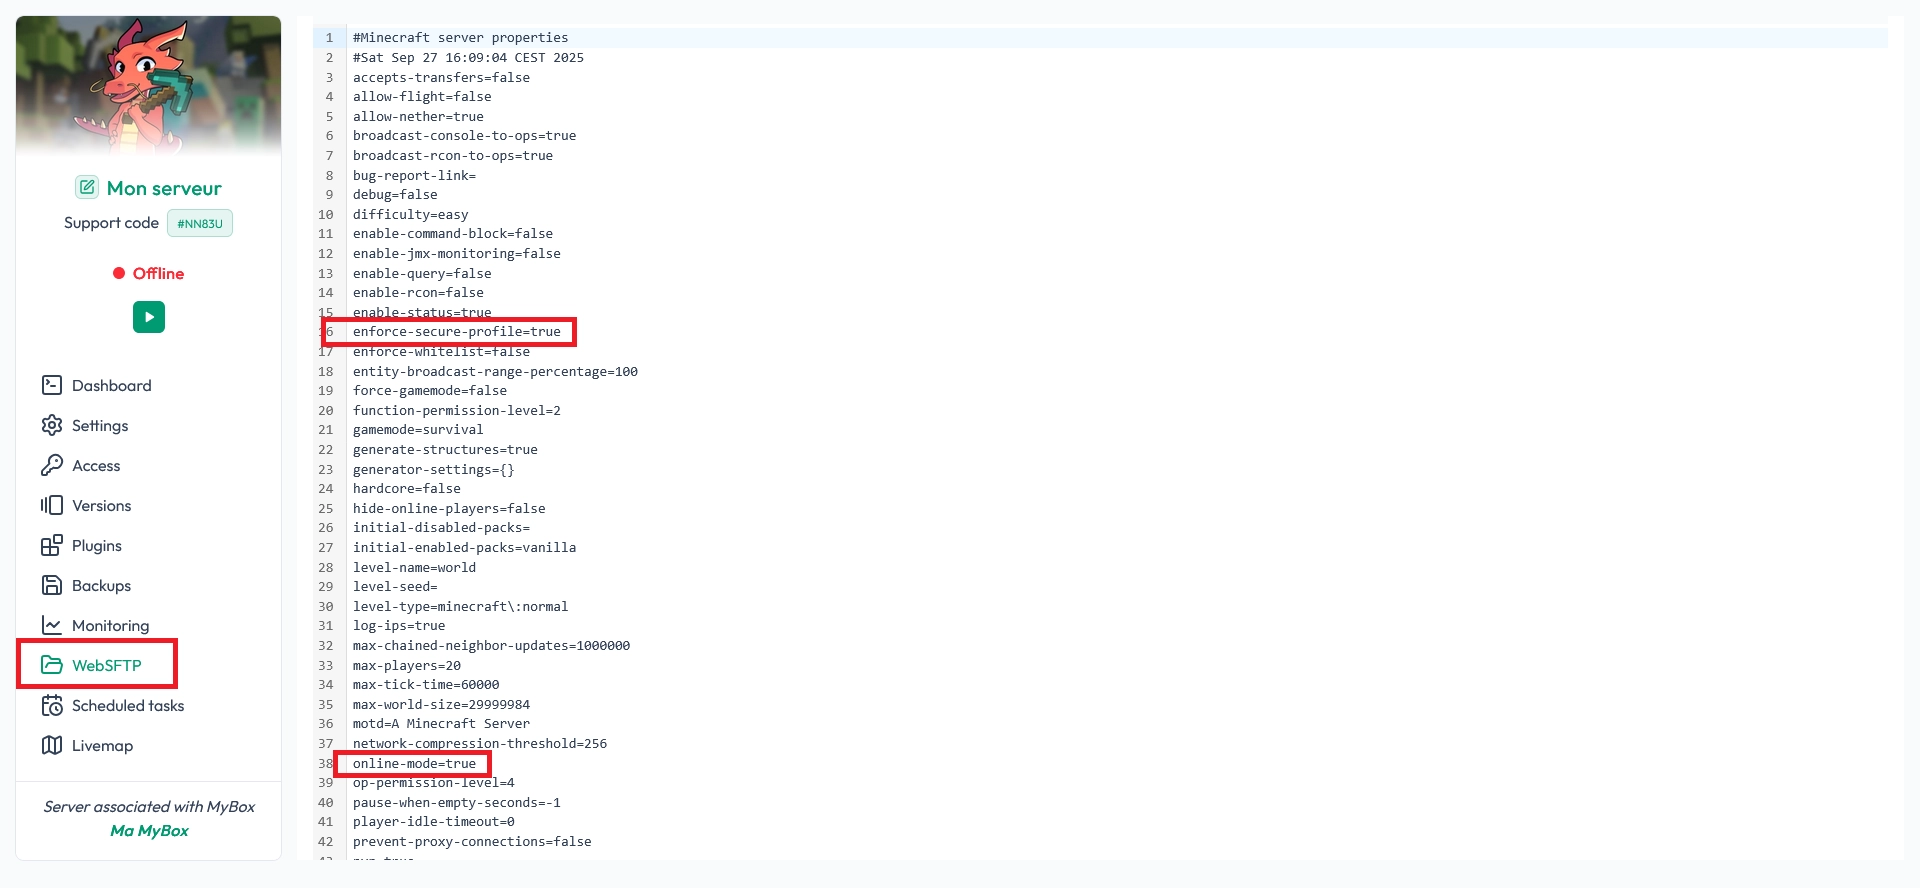Place cursor on max-players=20 line

tap(406, 666)
